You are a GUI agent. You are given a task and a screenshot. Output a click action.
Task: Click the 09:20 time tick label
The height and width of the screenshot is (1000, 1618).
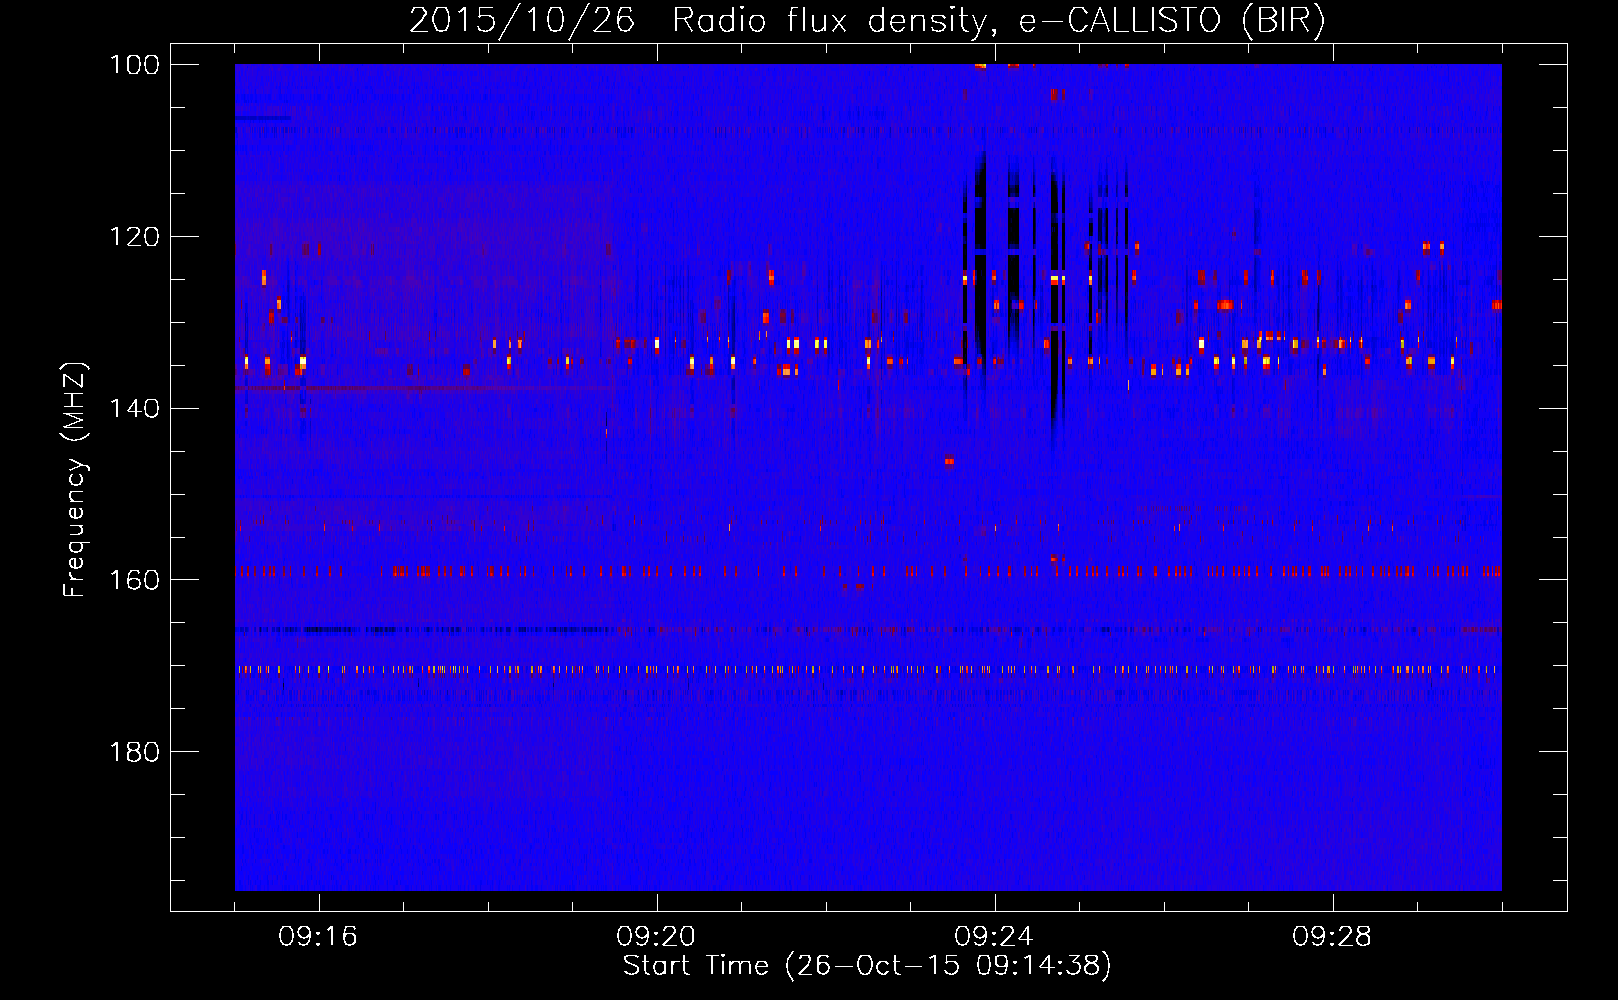click(x=656, y=937)
